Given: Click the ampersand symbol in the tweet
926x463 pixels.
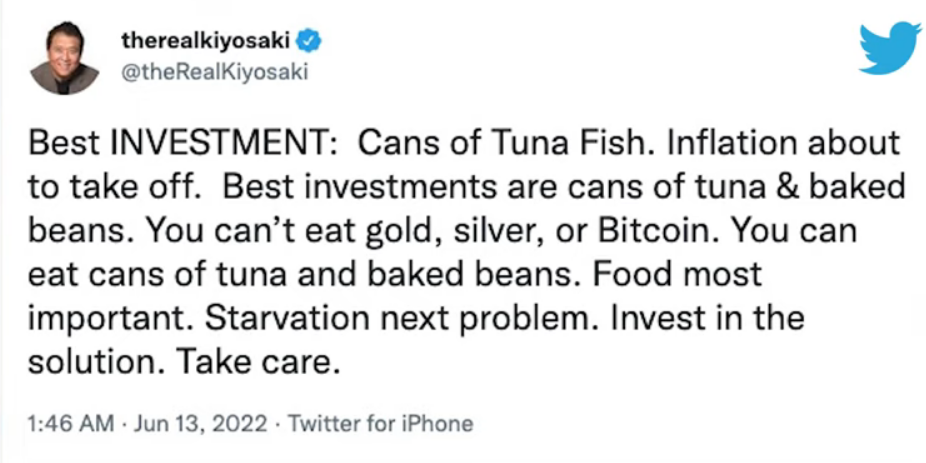Looking at the screenshot, I should pyautogui.click(x=795, y=187).
